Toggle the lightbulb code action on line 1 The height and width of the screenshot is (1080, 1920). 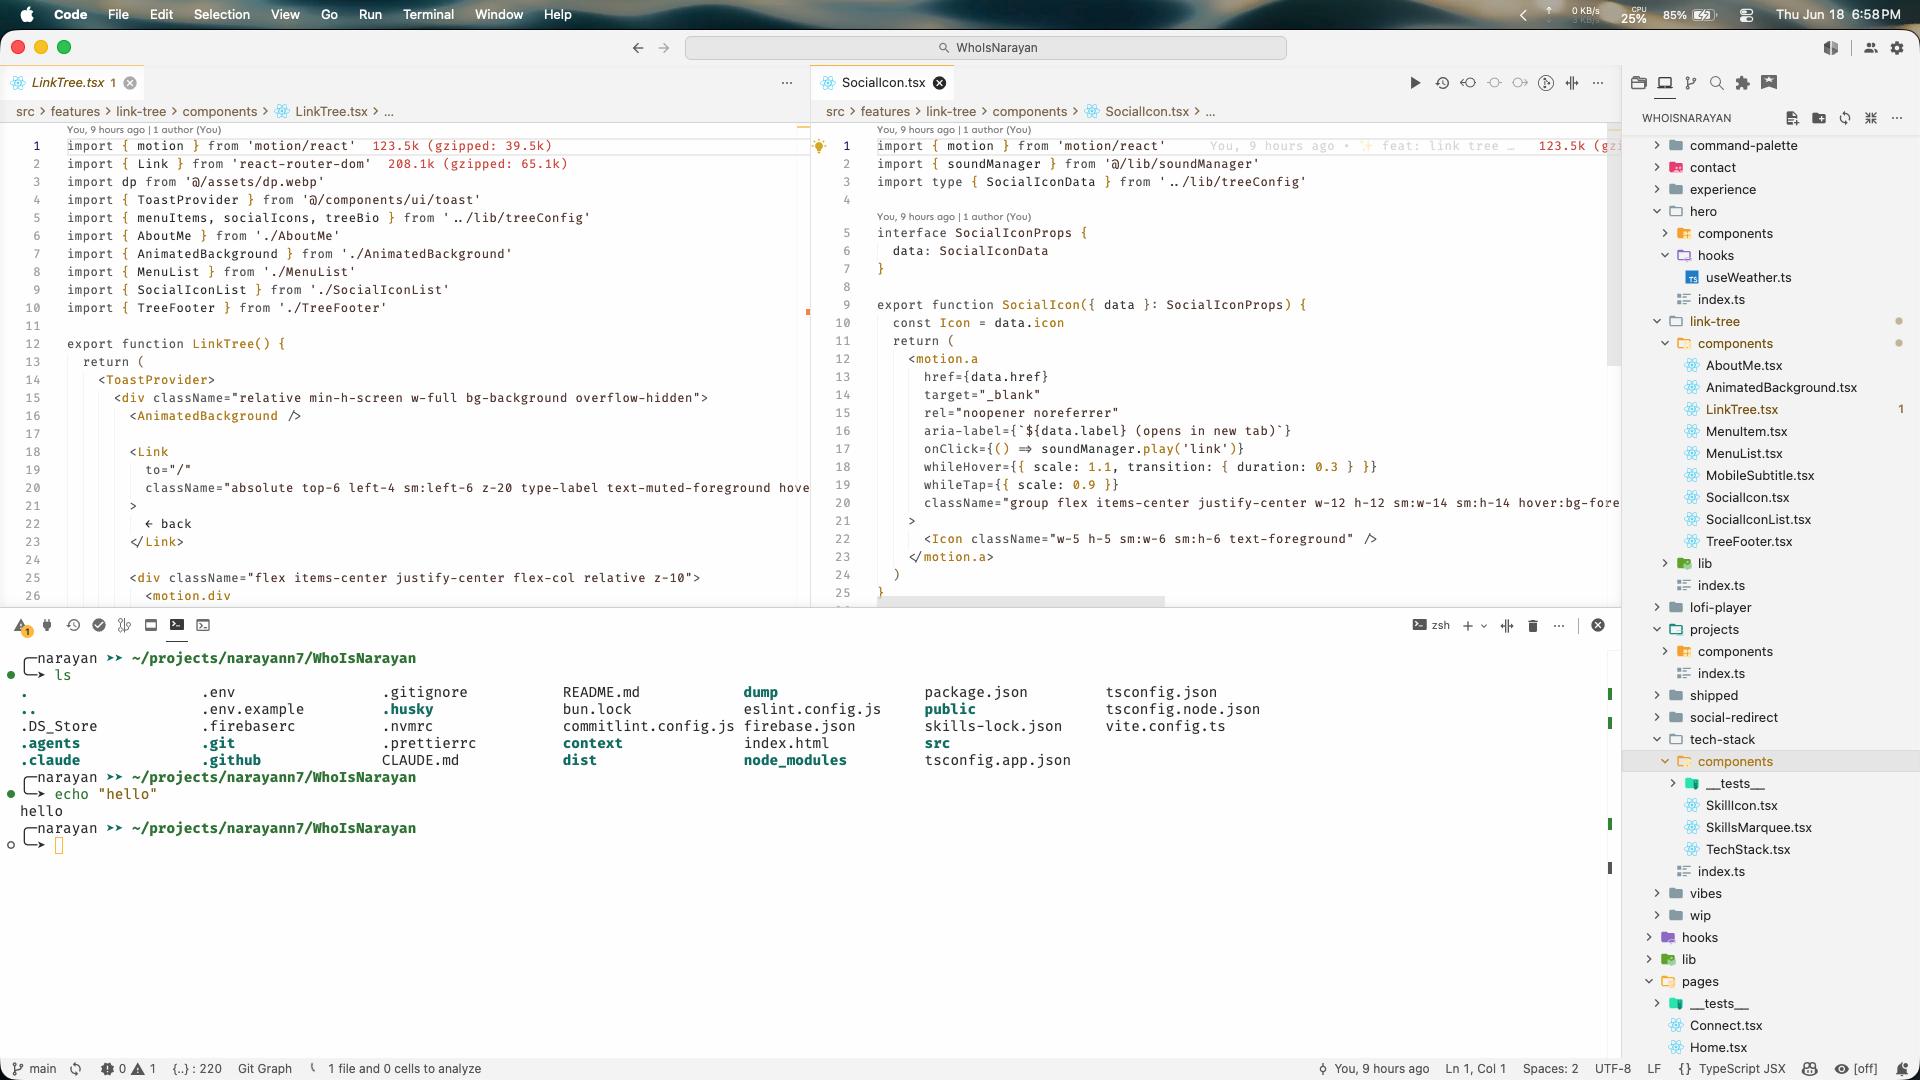tap(819, 146)
